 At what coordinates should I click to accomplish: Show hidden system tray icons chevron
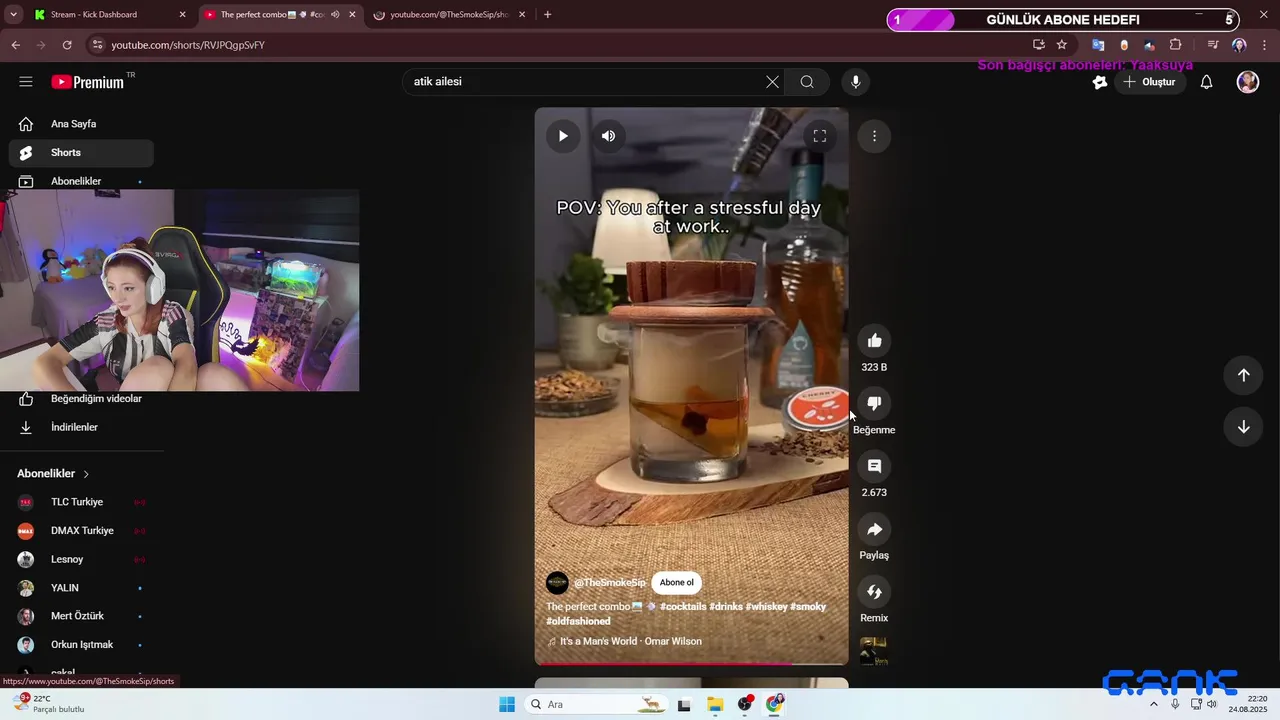(1154, 704)
